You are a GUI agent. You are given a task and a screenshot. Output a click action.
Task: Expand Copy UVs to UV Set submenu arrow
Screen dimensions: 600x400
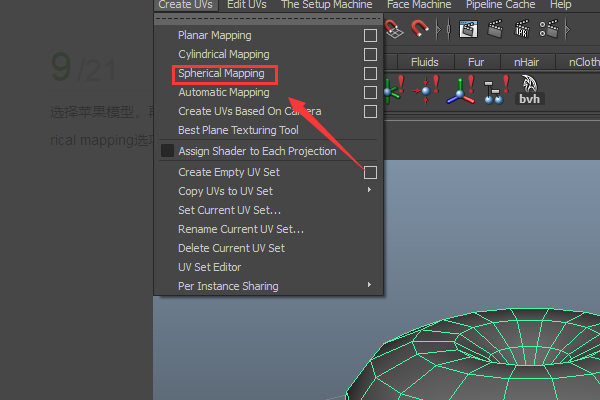point(369,190)
